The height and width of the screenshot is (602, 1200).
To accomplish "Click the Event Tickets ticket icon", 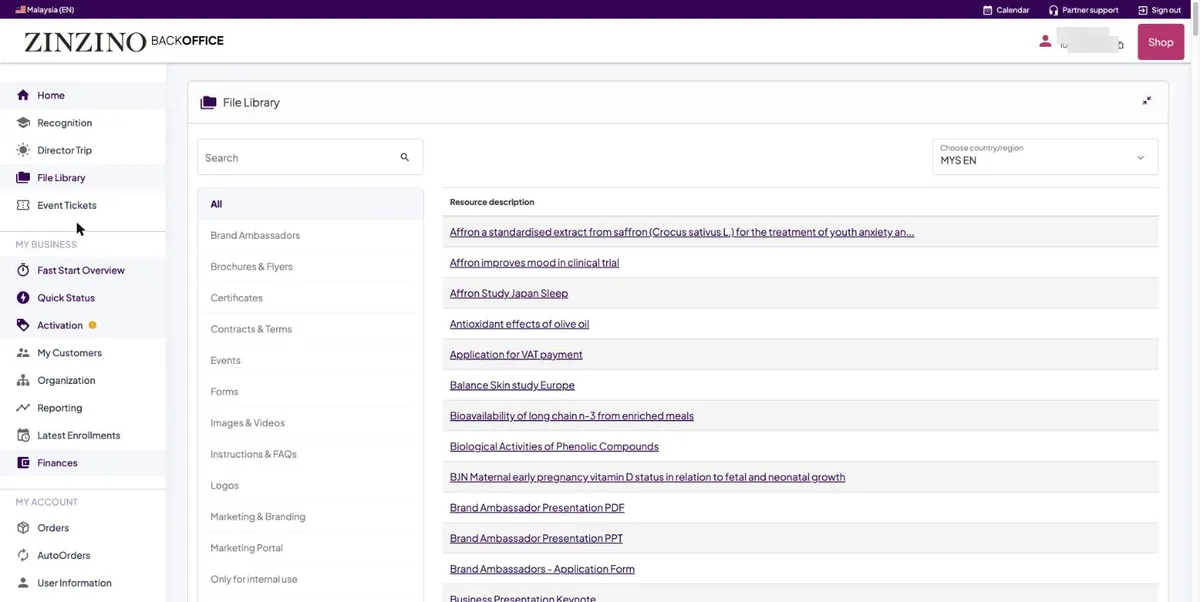I will 23,205.
